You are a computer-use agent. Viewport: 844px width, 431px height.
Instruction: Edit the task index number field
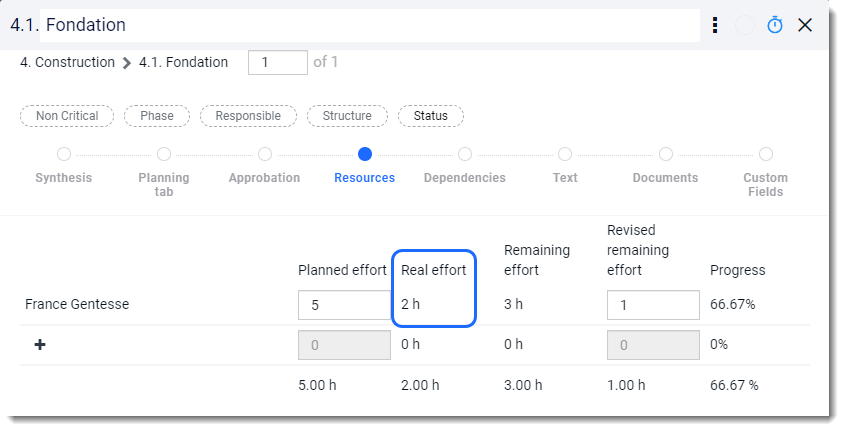click(x=278, y=62)
